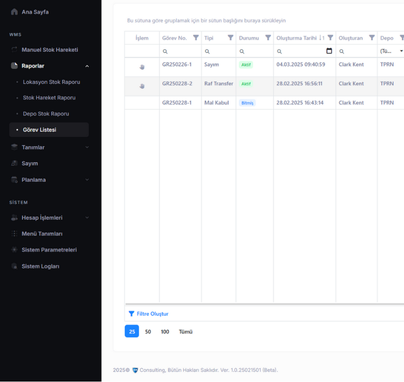Expand the Hesap İşlemleri chevron
This screenshot has width=404, height=382.
(87, 218)
